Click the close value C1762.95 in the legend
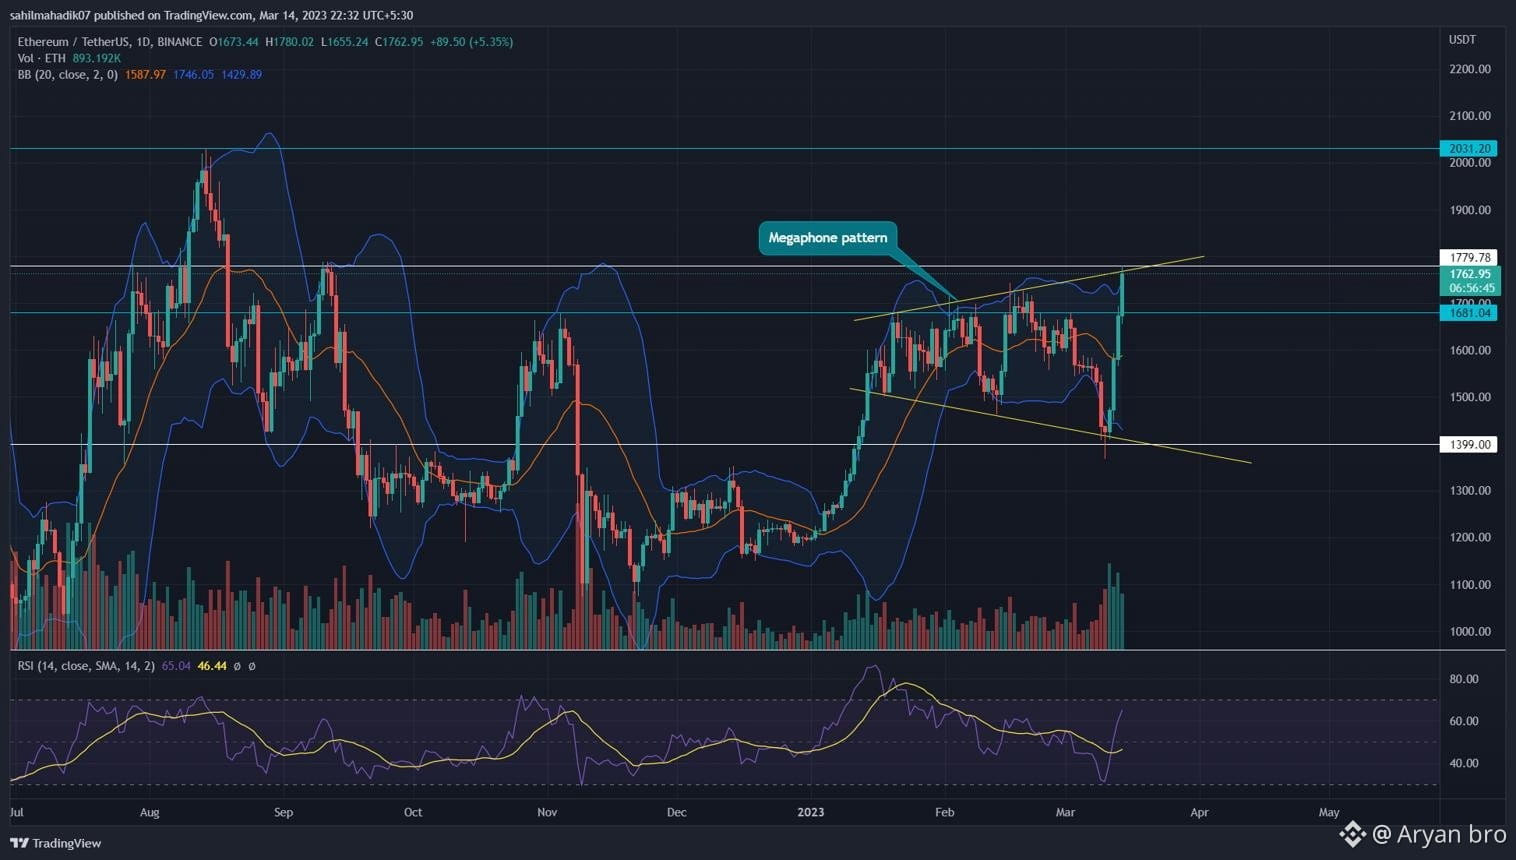Viewport: 1516px width, 860px height. 399,42
